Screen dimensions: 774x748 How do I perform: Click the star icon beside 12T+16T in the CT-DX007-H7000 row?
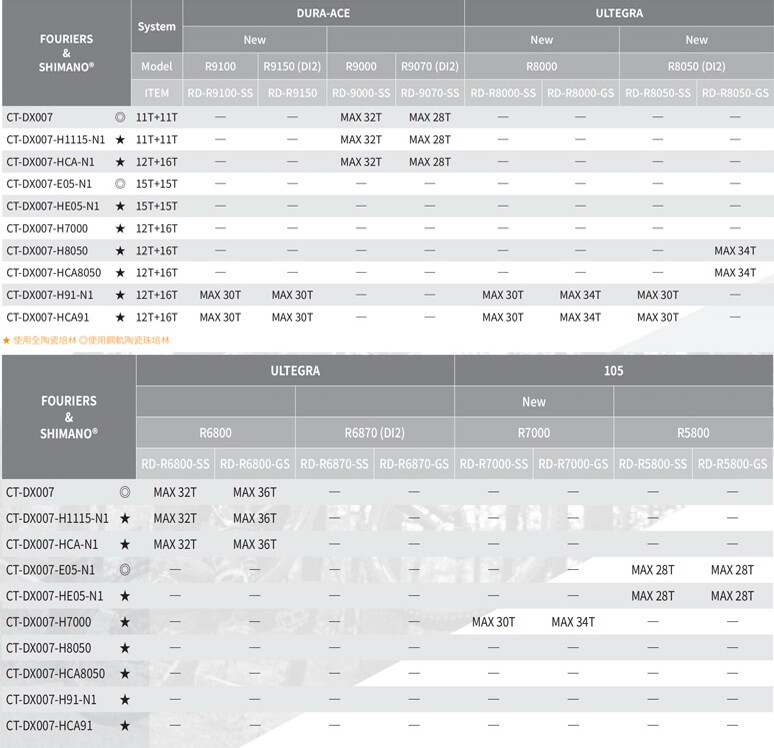(x=120, y=229)
